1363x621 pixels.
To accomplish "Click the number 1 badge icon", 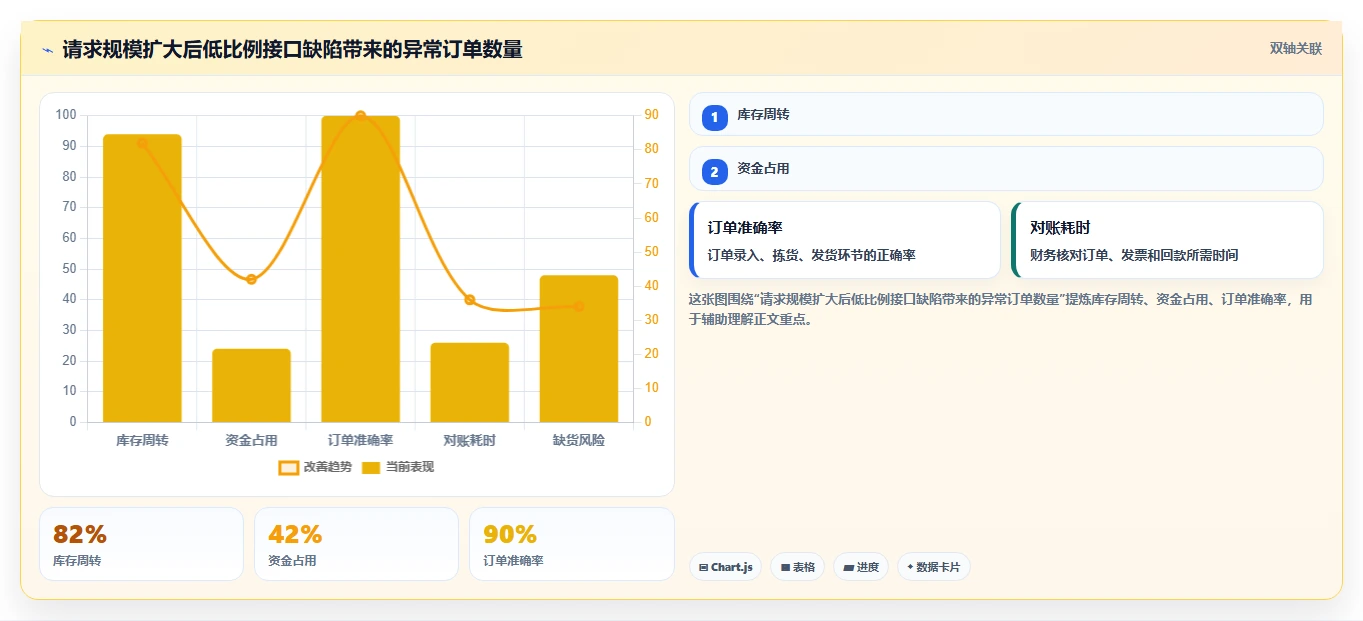I will 714,118.
